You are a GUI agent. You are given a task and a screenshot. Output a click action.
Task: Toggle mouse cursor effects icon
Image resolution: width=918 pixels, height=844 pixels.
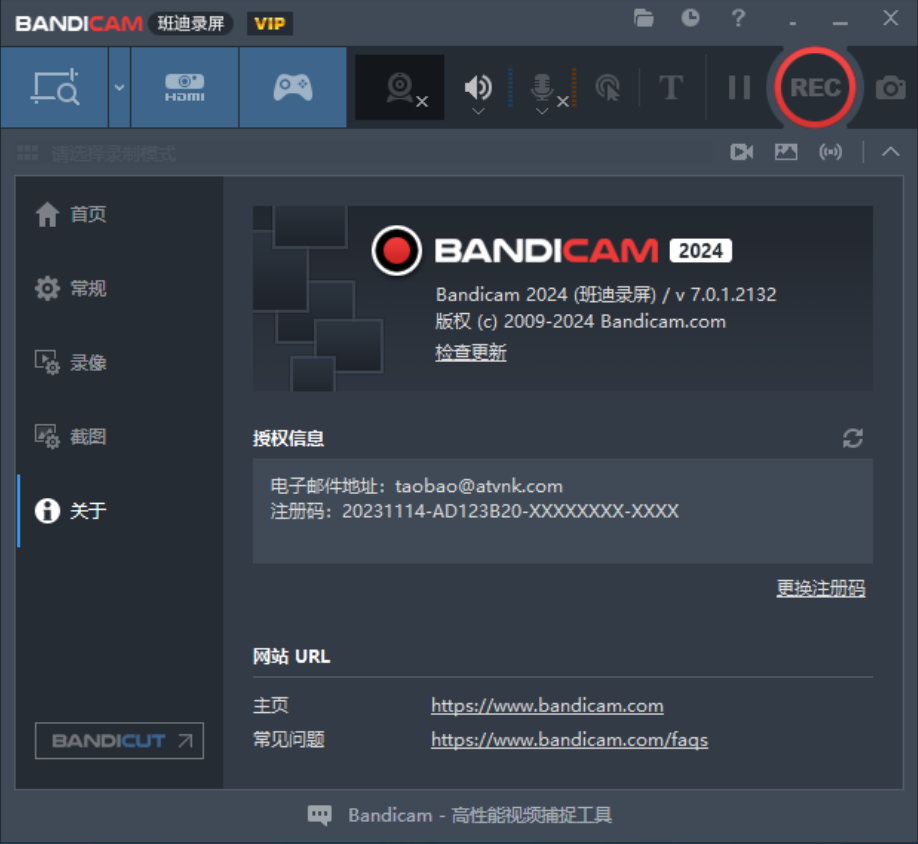point(608,87)
